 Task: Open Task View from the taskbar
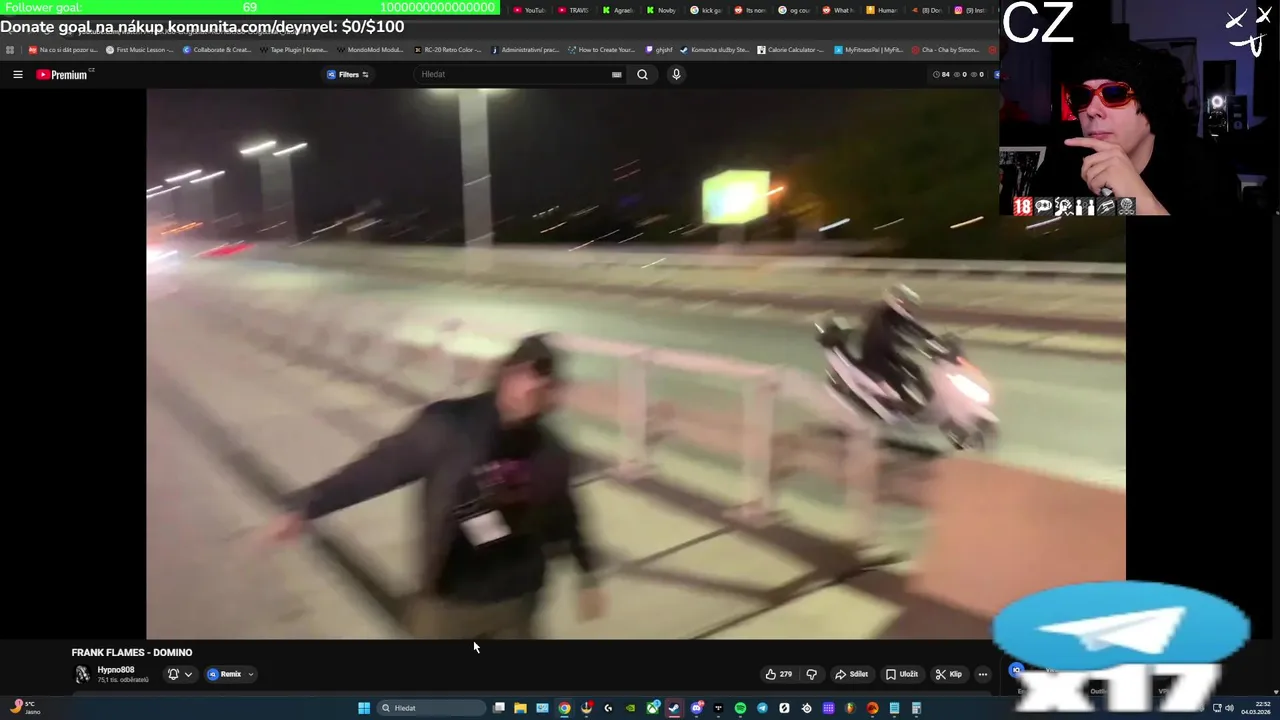[498, 708]
